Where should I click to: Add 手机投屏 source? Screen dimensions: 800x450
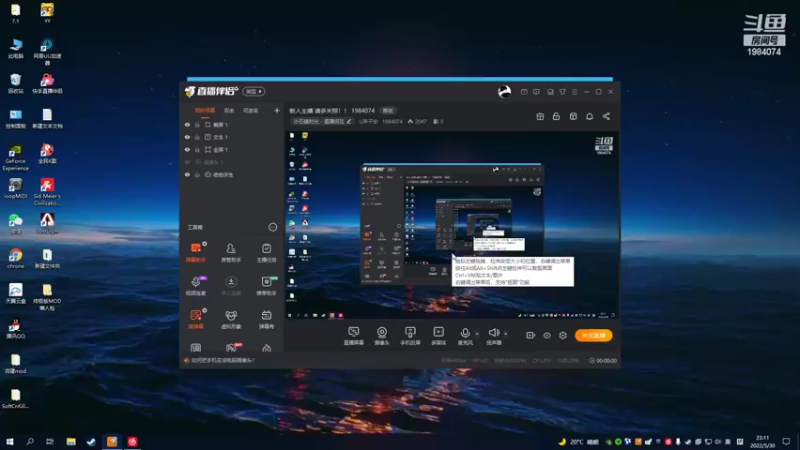pos(410,336)
